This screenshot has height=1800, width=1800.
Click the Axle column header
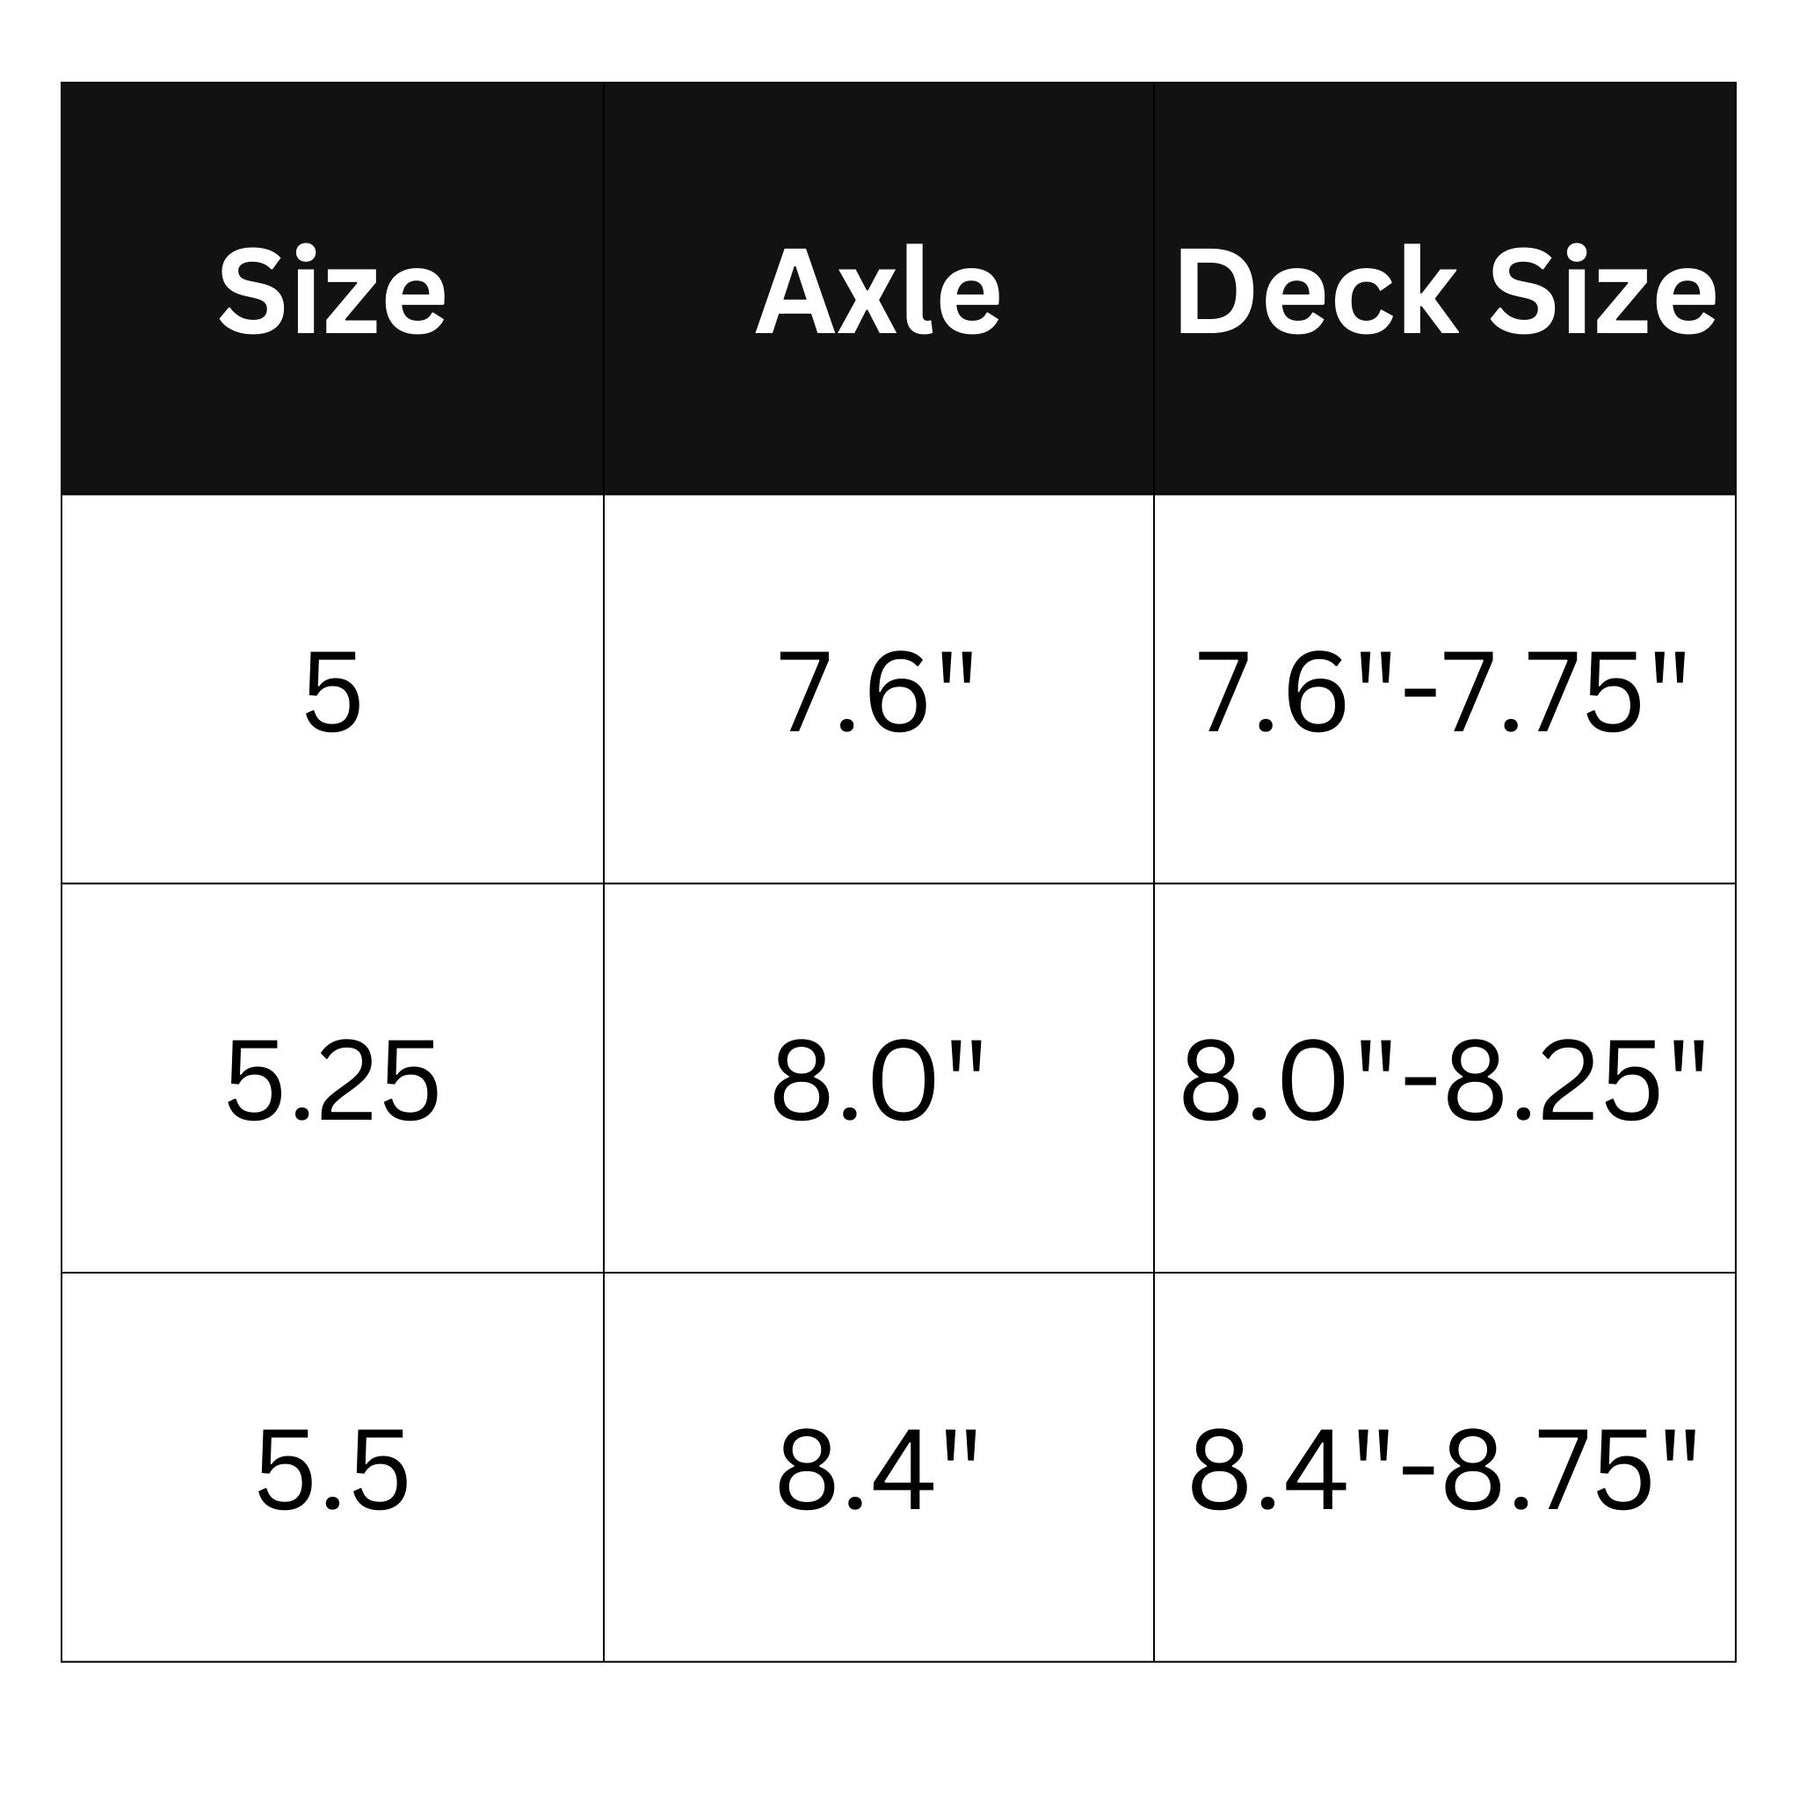[878, 288]
